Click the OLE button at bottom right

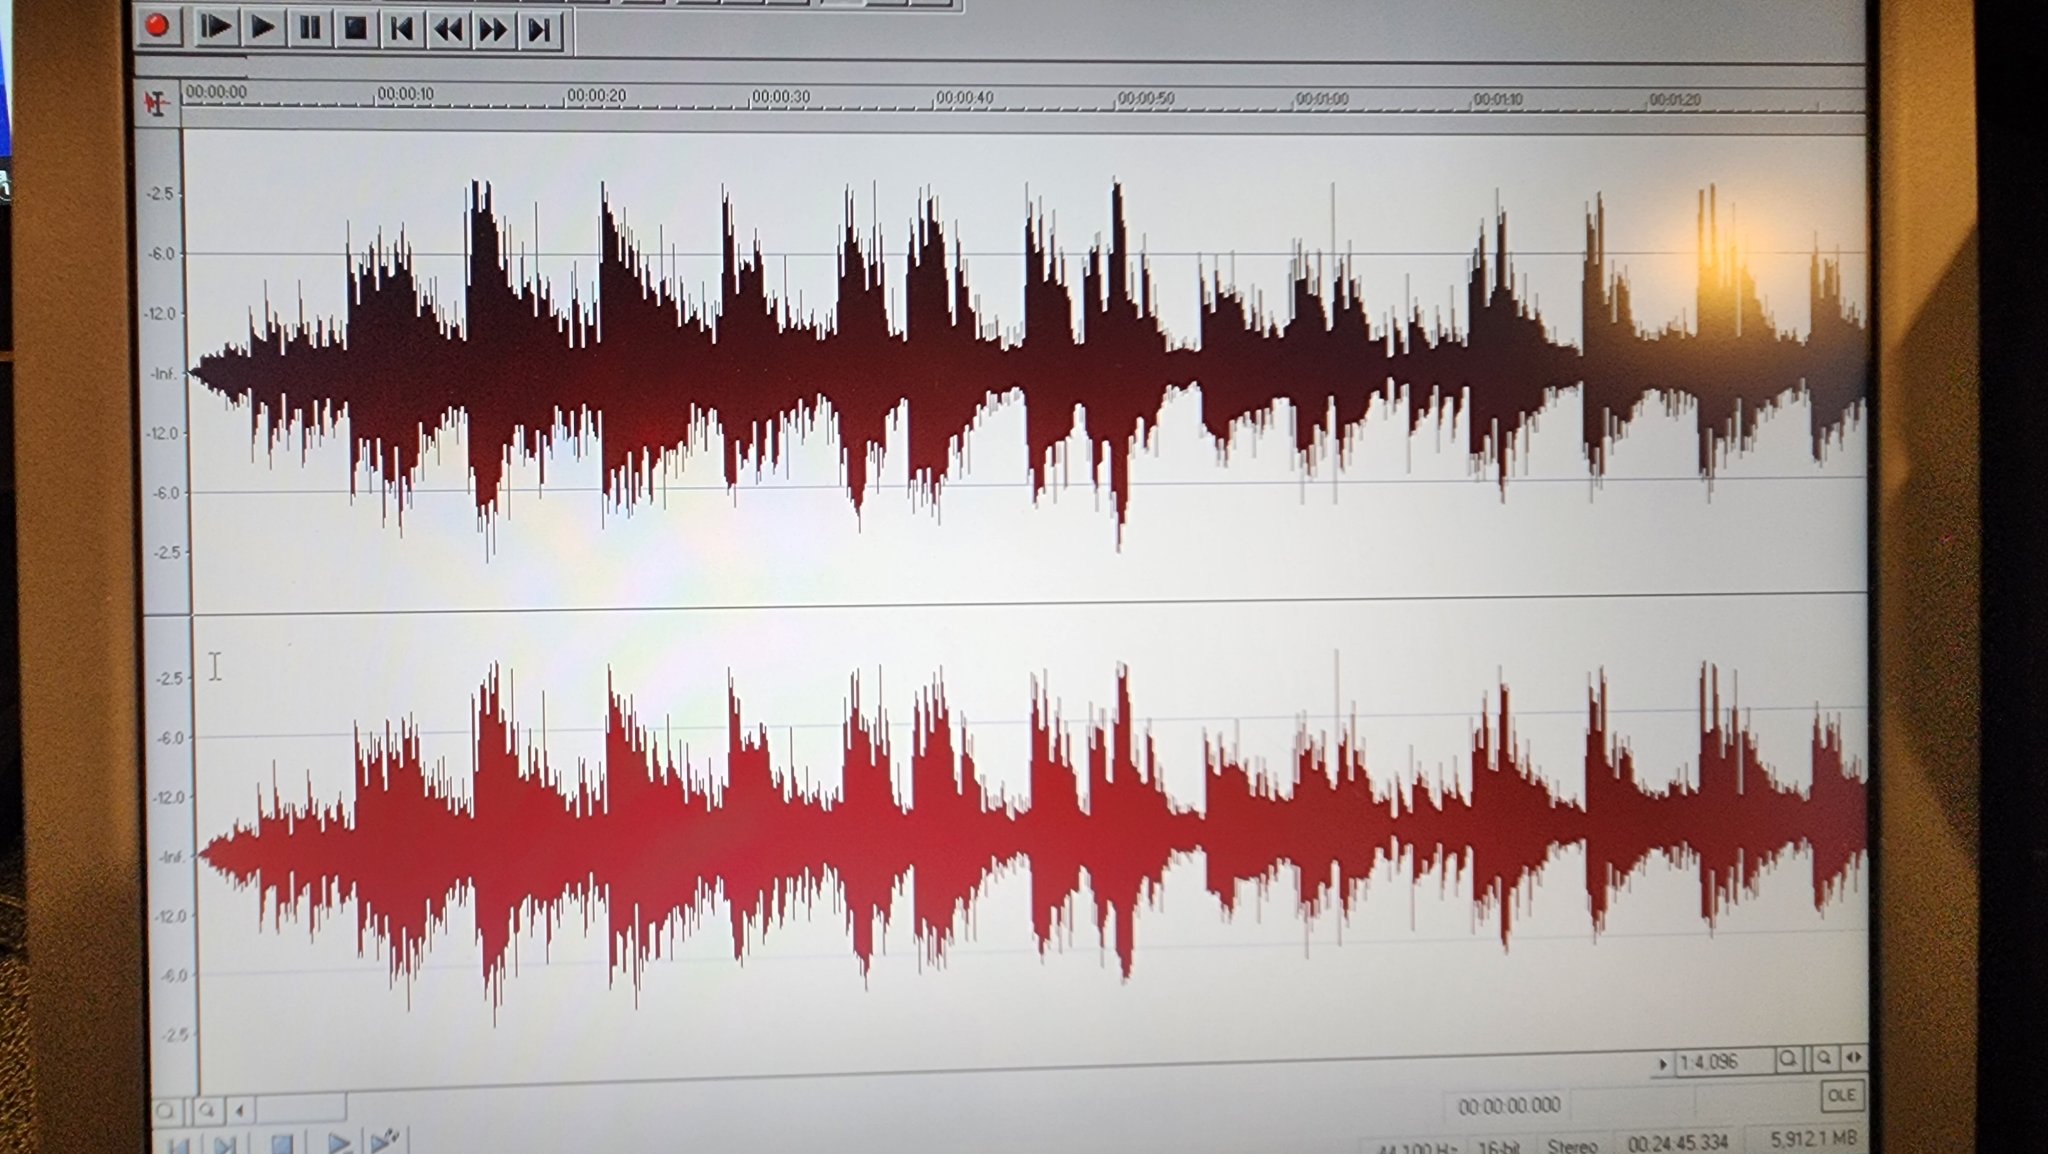tap(1841, 1095)
